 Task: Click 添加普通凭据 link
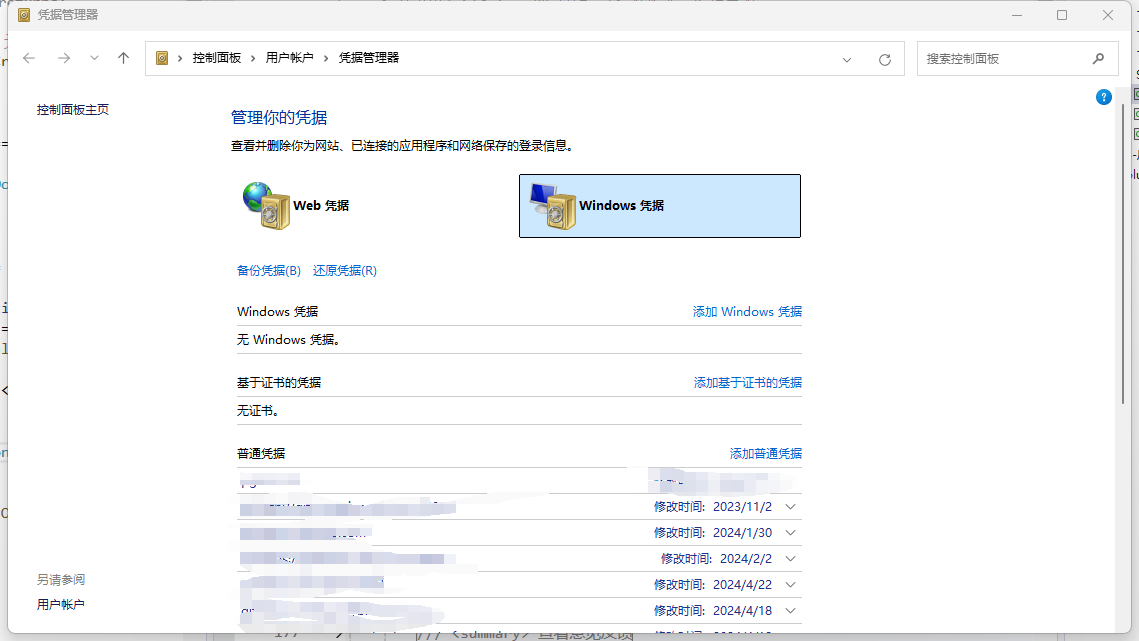tap(766, 453)
